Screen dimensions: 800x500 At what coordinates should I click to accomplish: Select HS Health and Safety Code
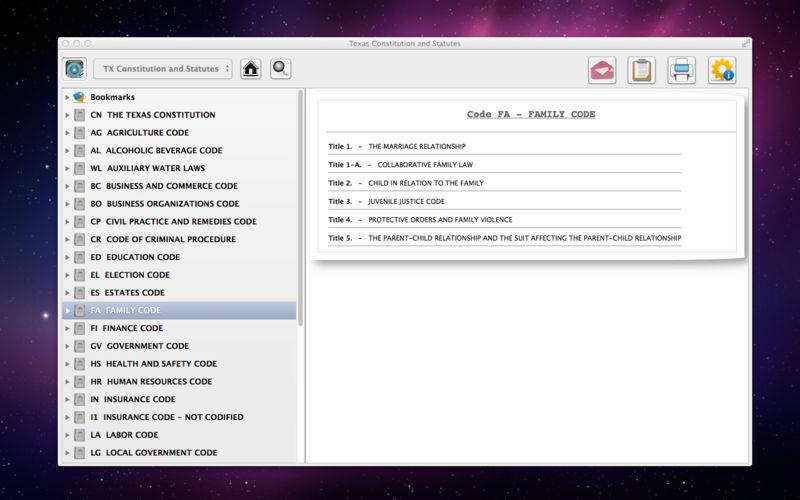point(153,364)
